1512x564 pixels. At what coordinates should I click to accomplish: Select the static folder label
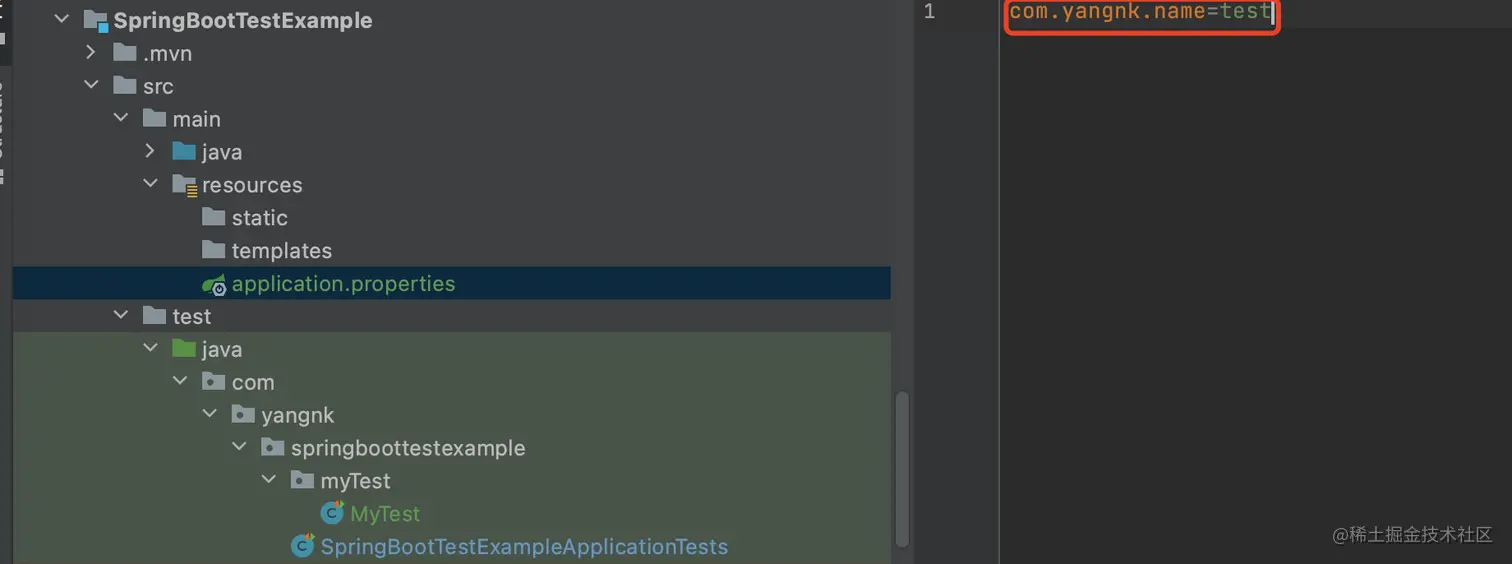click(x=260, y=218)
